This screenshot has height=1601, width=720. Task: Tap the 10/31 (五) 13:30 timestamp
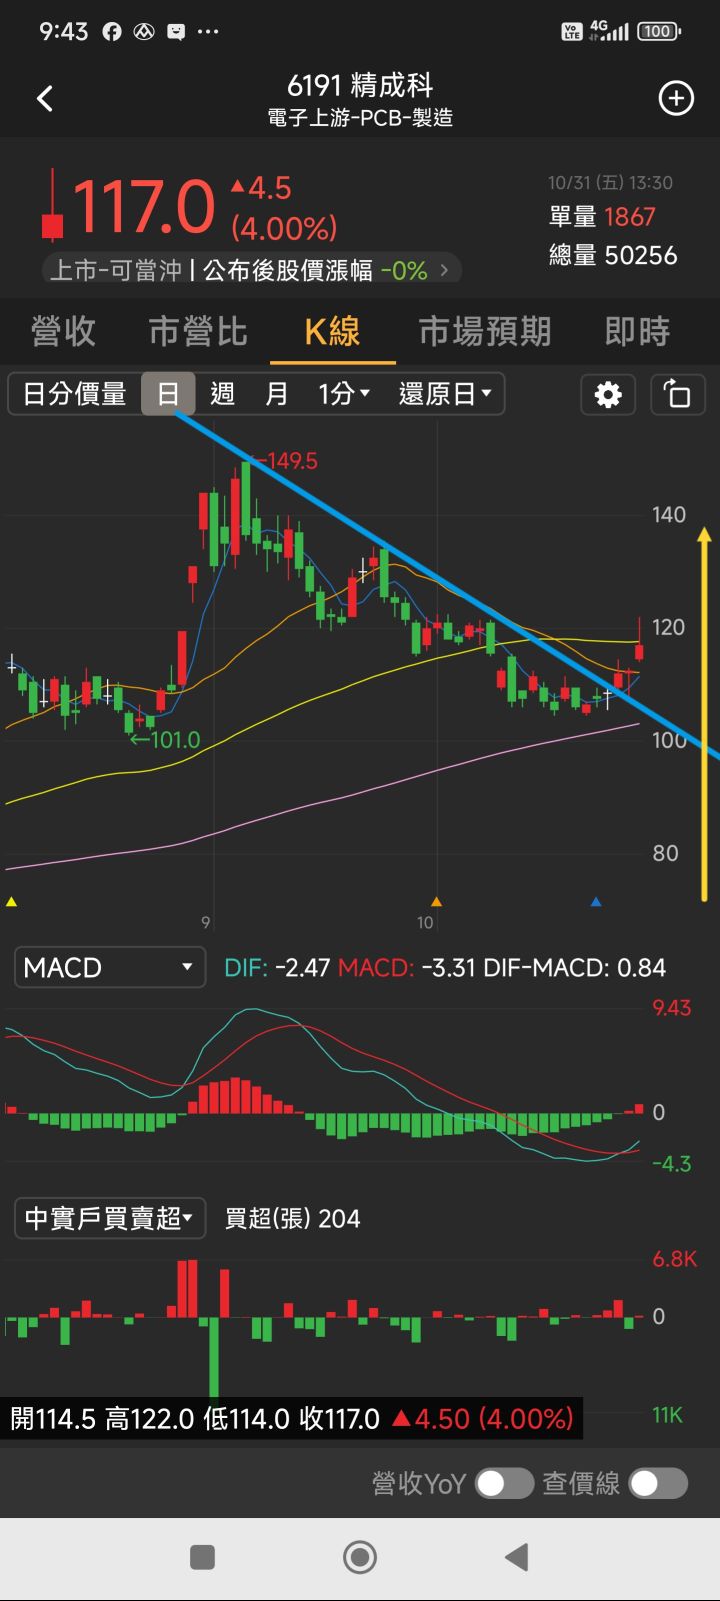[610, 183]
